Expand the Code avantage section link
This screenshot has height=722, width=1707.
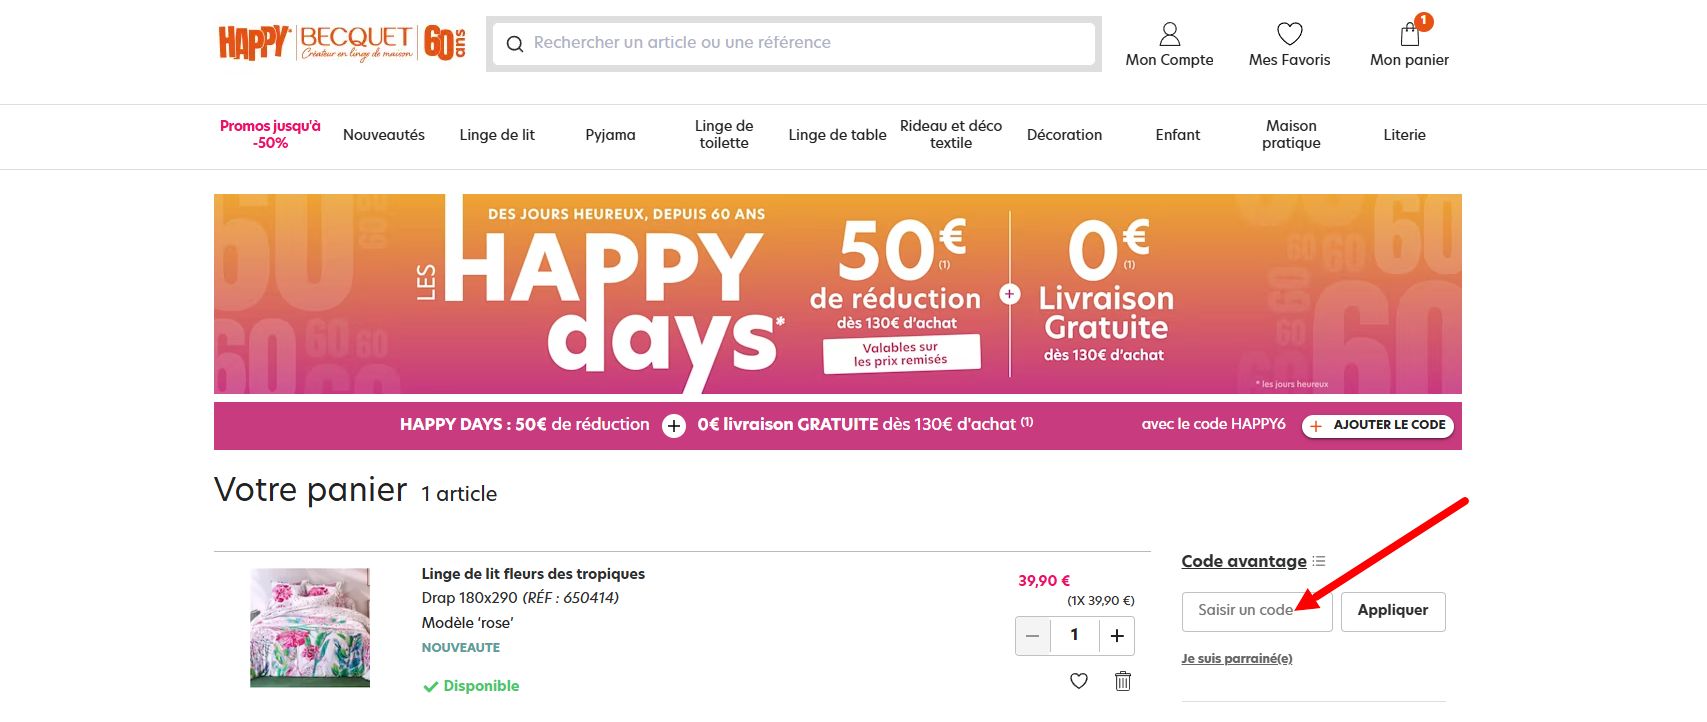click(x=1244, y=561)
